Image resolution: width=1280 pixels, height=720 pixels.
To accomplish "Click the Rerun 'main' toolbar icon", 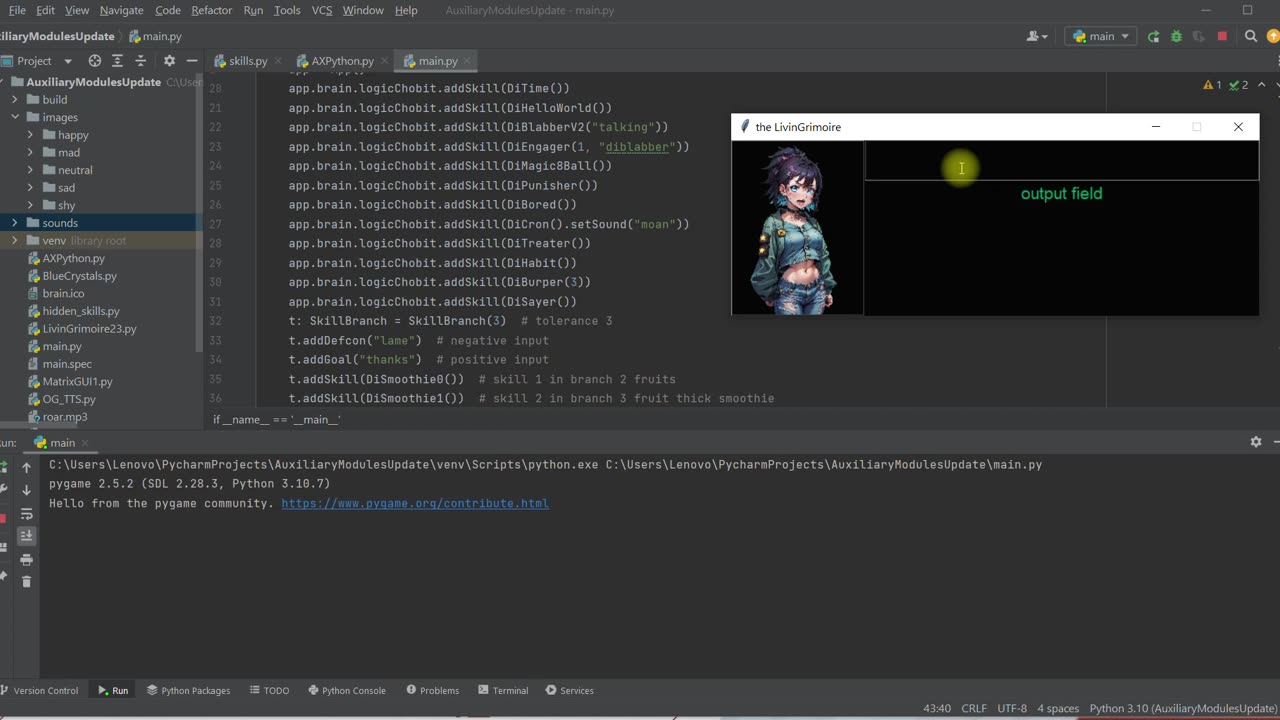I will [x=1153, y=36].
